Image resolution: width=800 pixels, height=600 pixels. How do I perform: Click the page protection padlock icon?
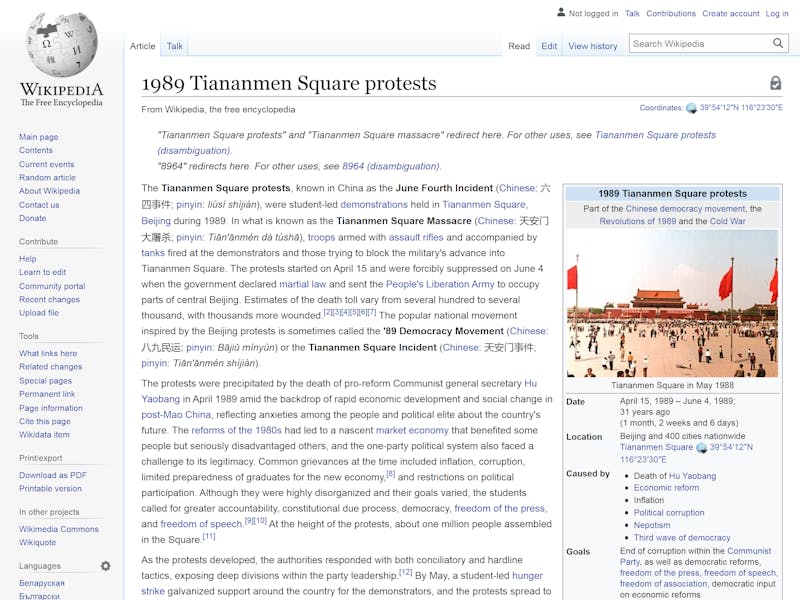tap(776, 83)
